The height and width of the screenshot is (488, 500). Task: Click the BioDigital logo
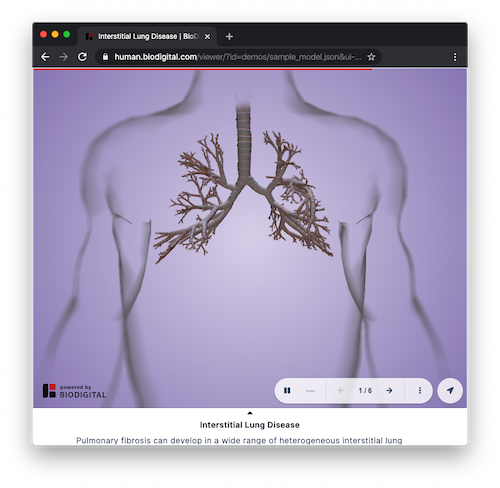74,391
